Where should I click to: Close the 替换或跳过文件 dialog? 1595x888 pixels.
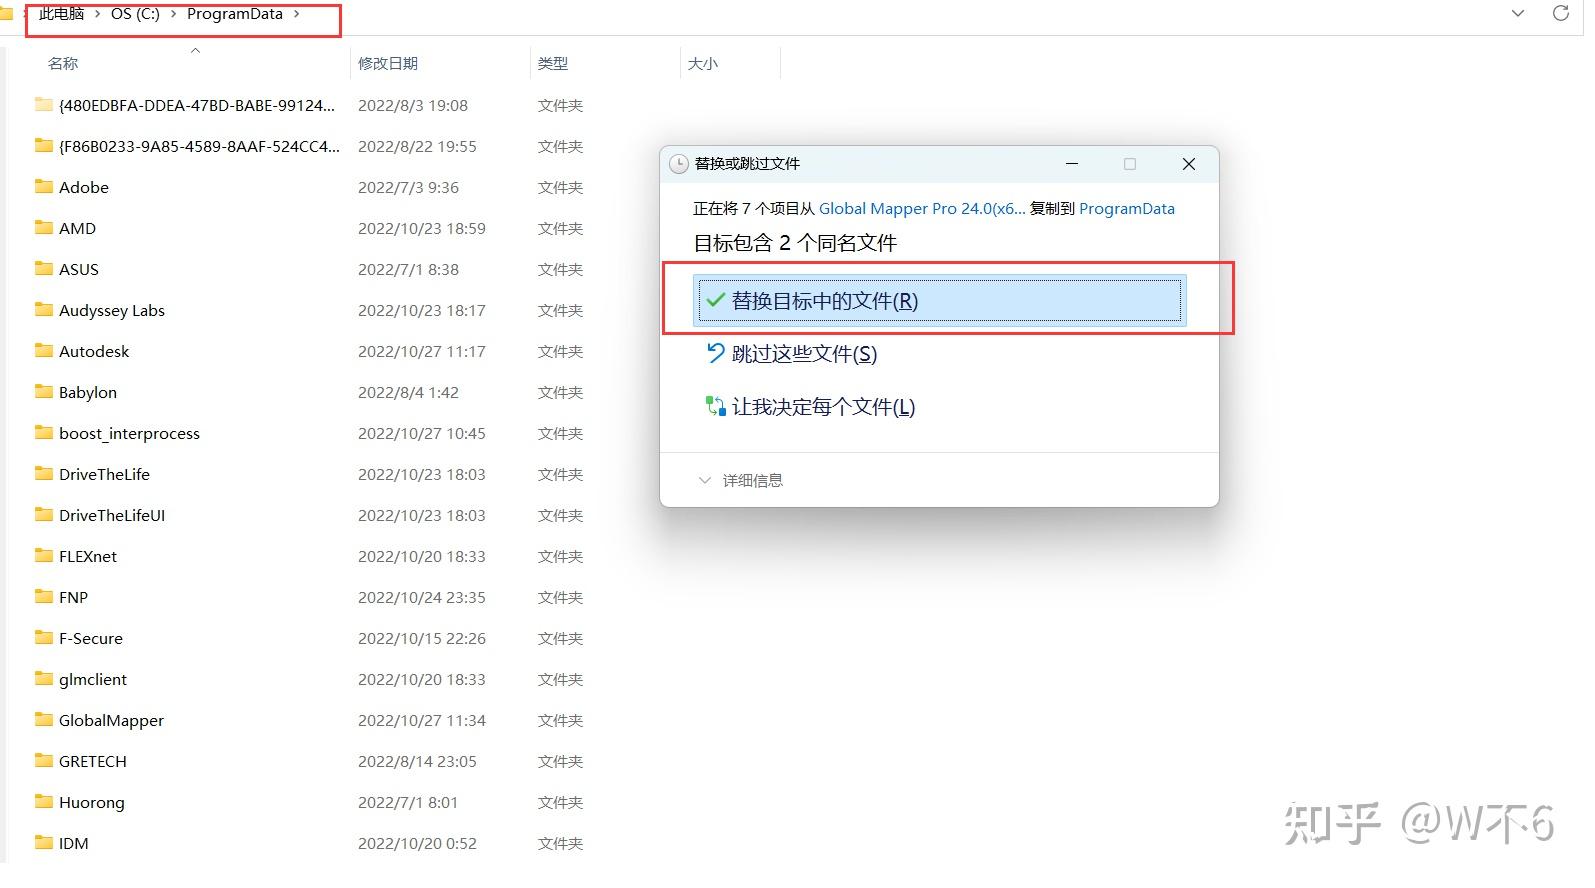click(x=1189, y=164)
